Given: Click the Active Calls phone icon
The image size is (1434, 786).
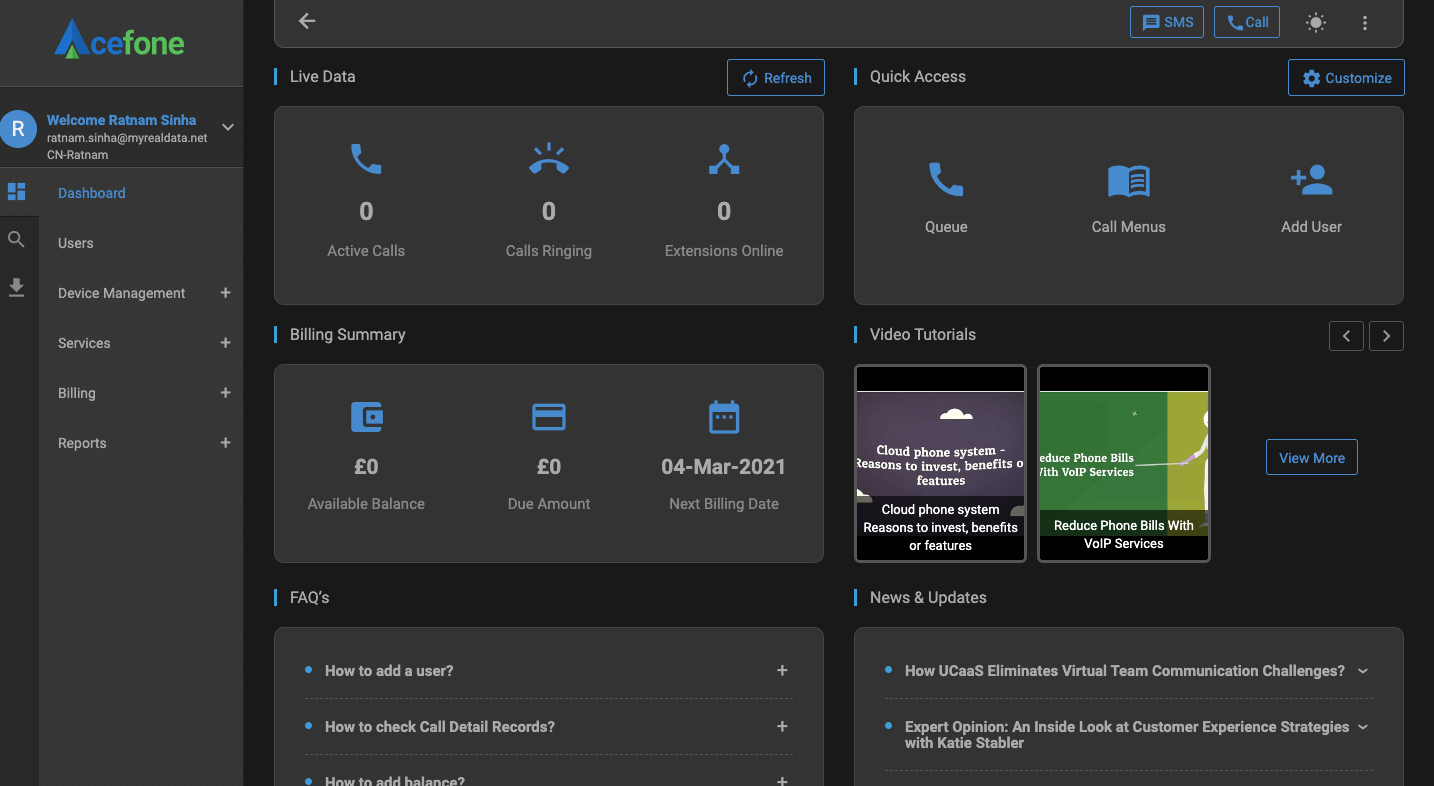Looking at the screenshot, I should tap(366, 159).
